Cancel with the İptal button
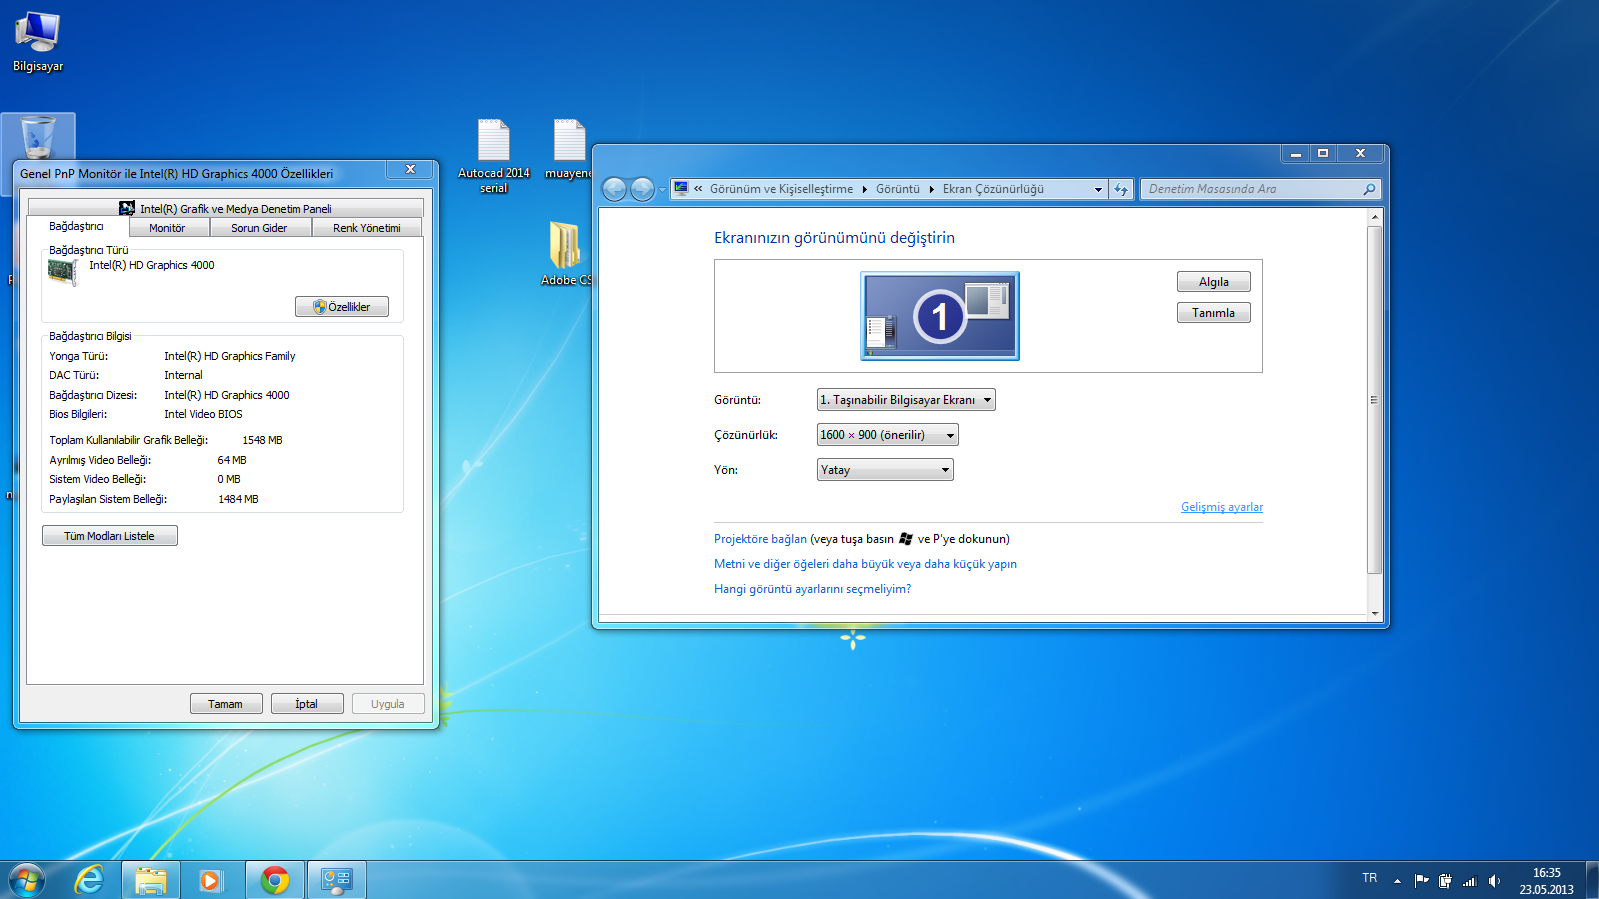The width and height of the screenshot is (1599, 899). click(307, 704)
